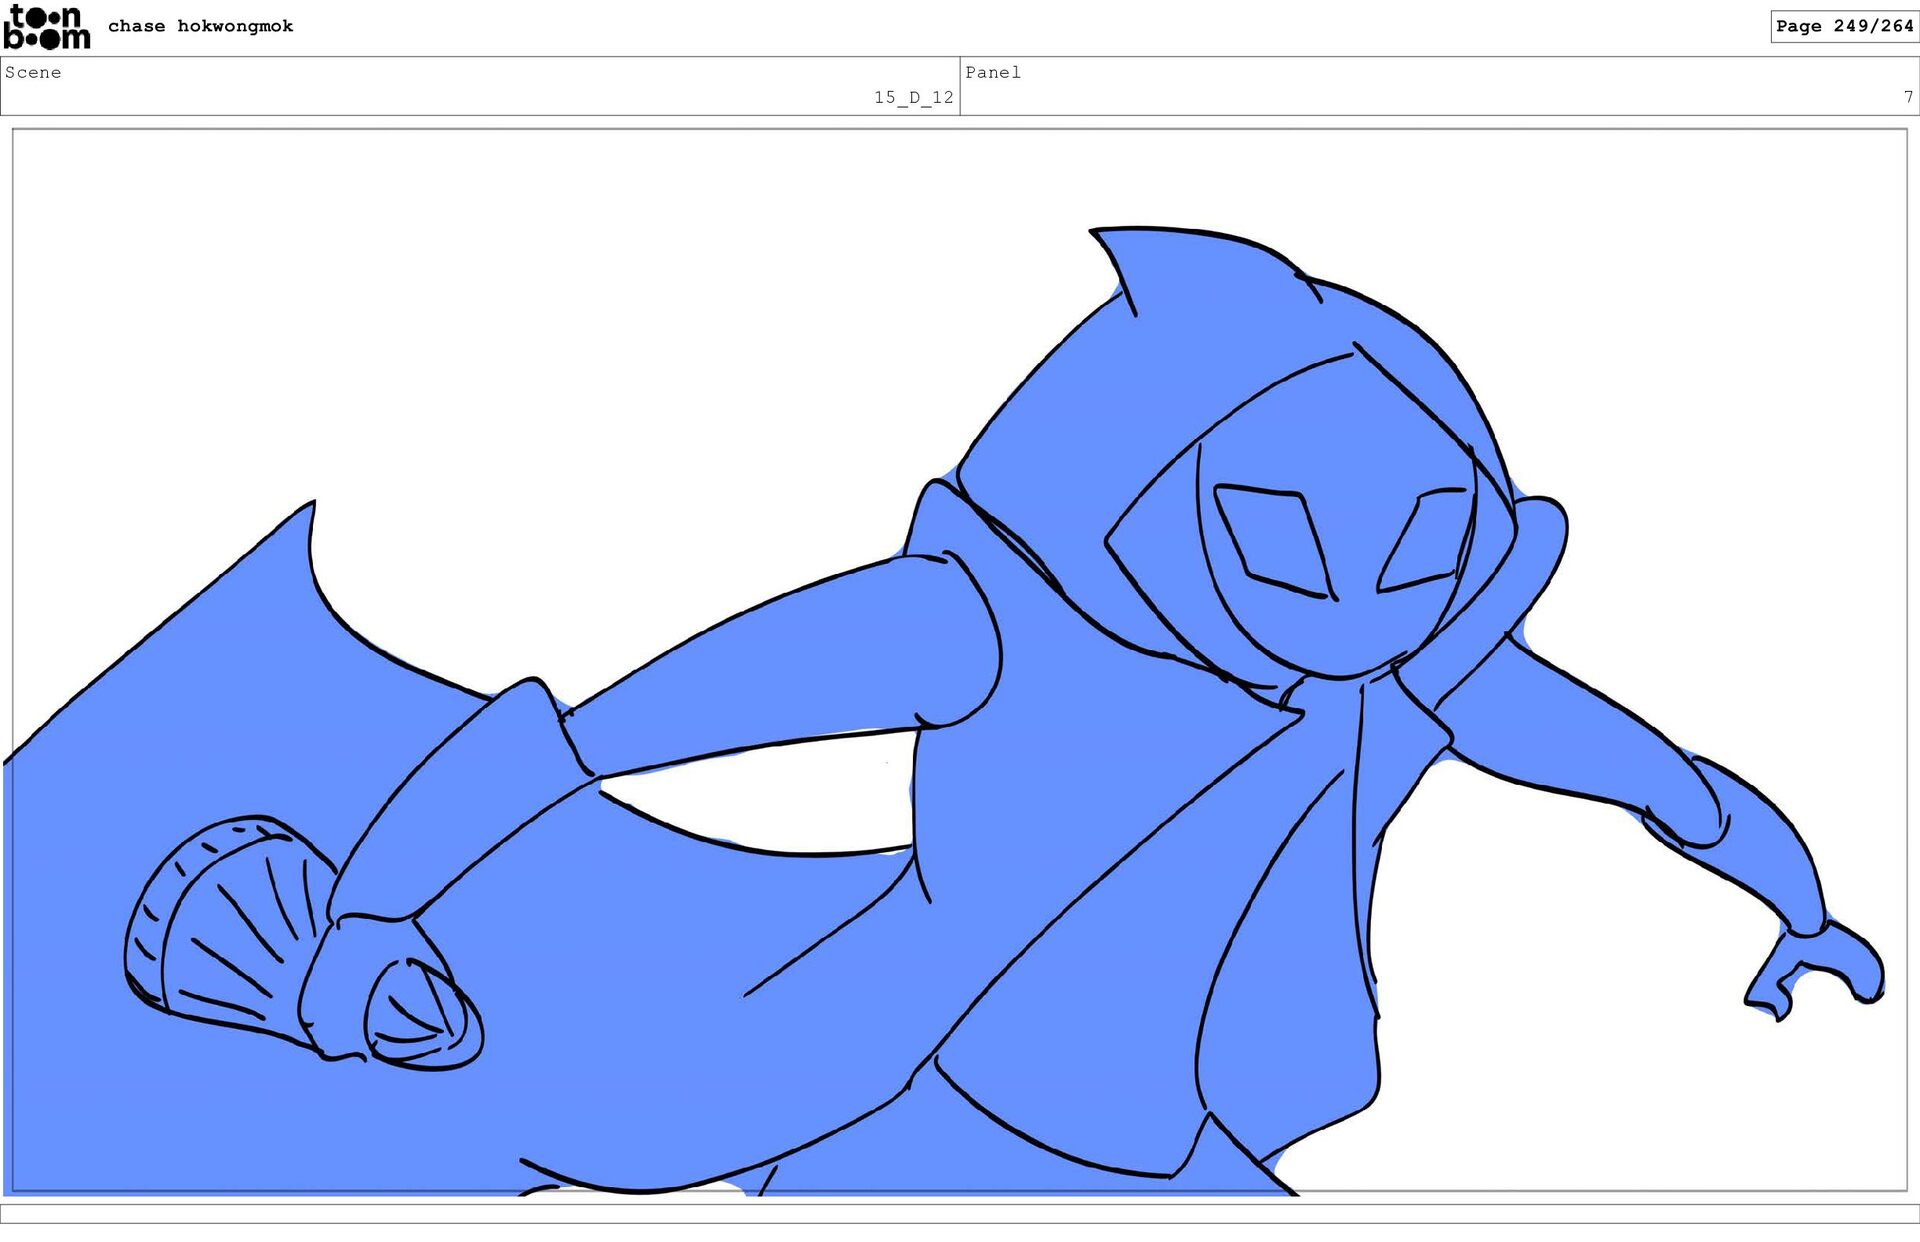Click the Toon Boom logo

point(46,27)
